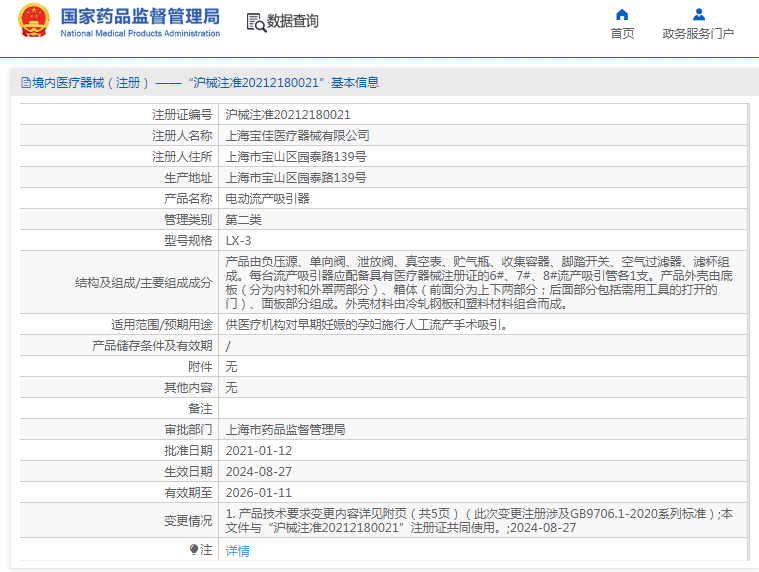Open the 数据查询 search icon
Viewport: 759px width, 572px height.
point(256,22)
